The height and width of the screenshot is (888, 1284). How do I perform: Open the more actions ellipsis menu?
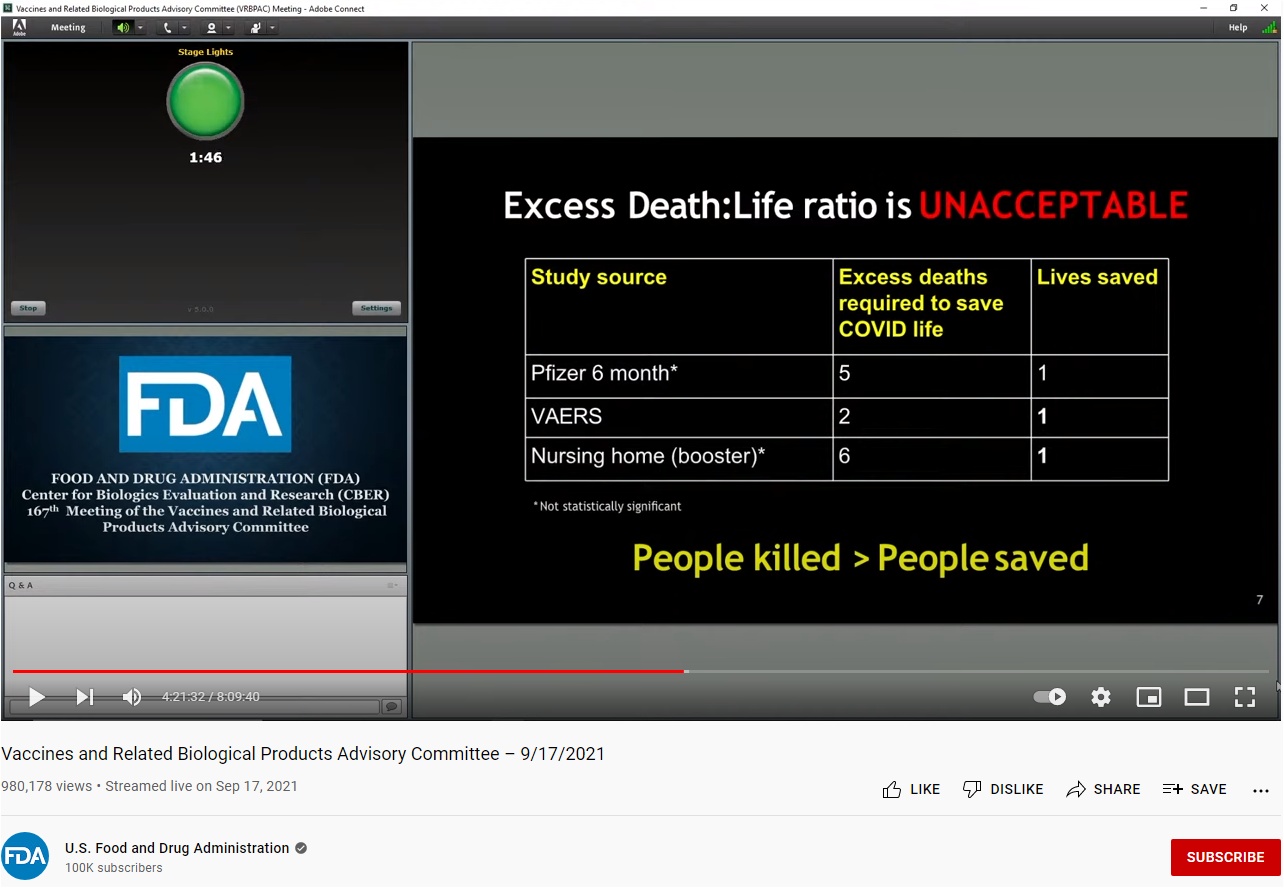[1261, 790]
